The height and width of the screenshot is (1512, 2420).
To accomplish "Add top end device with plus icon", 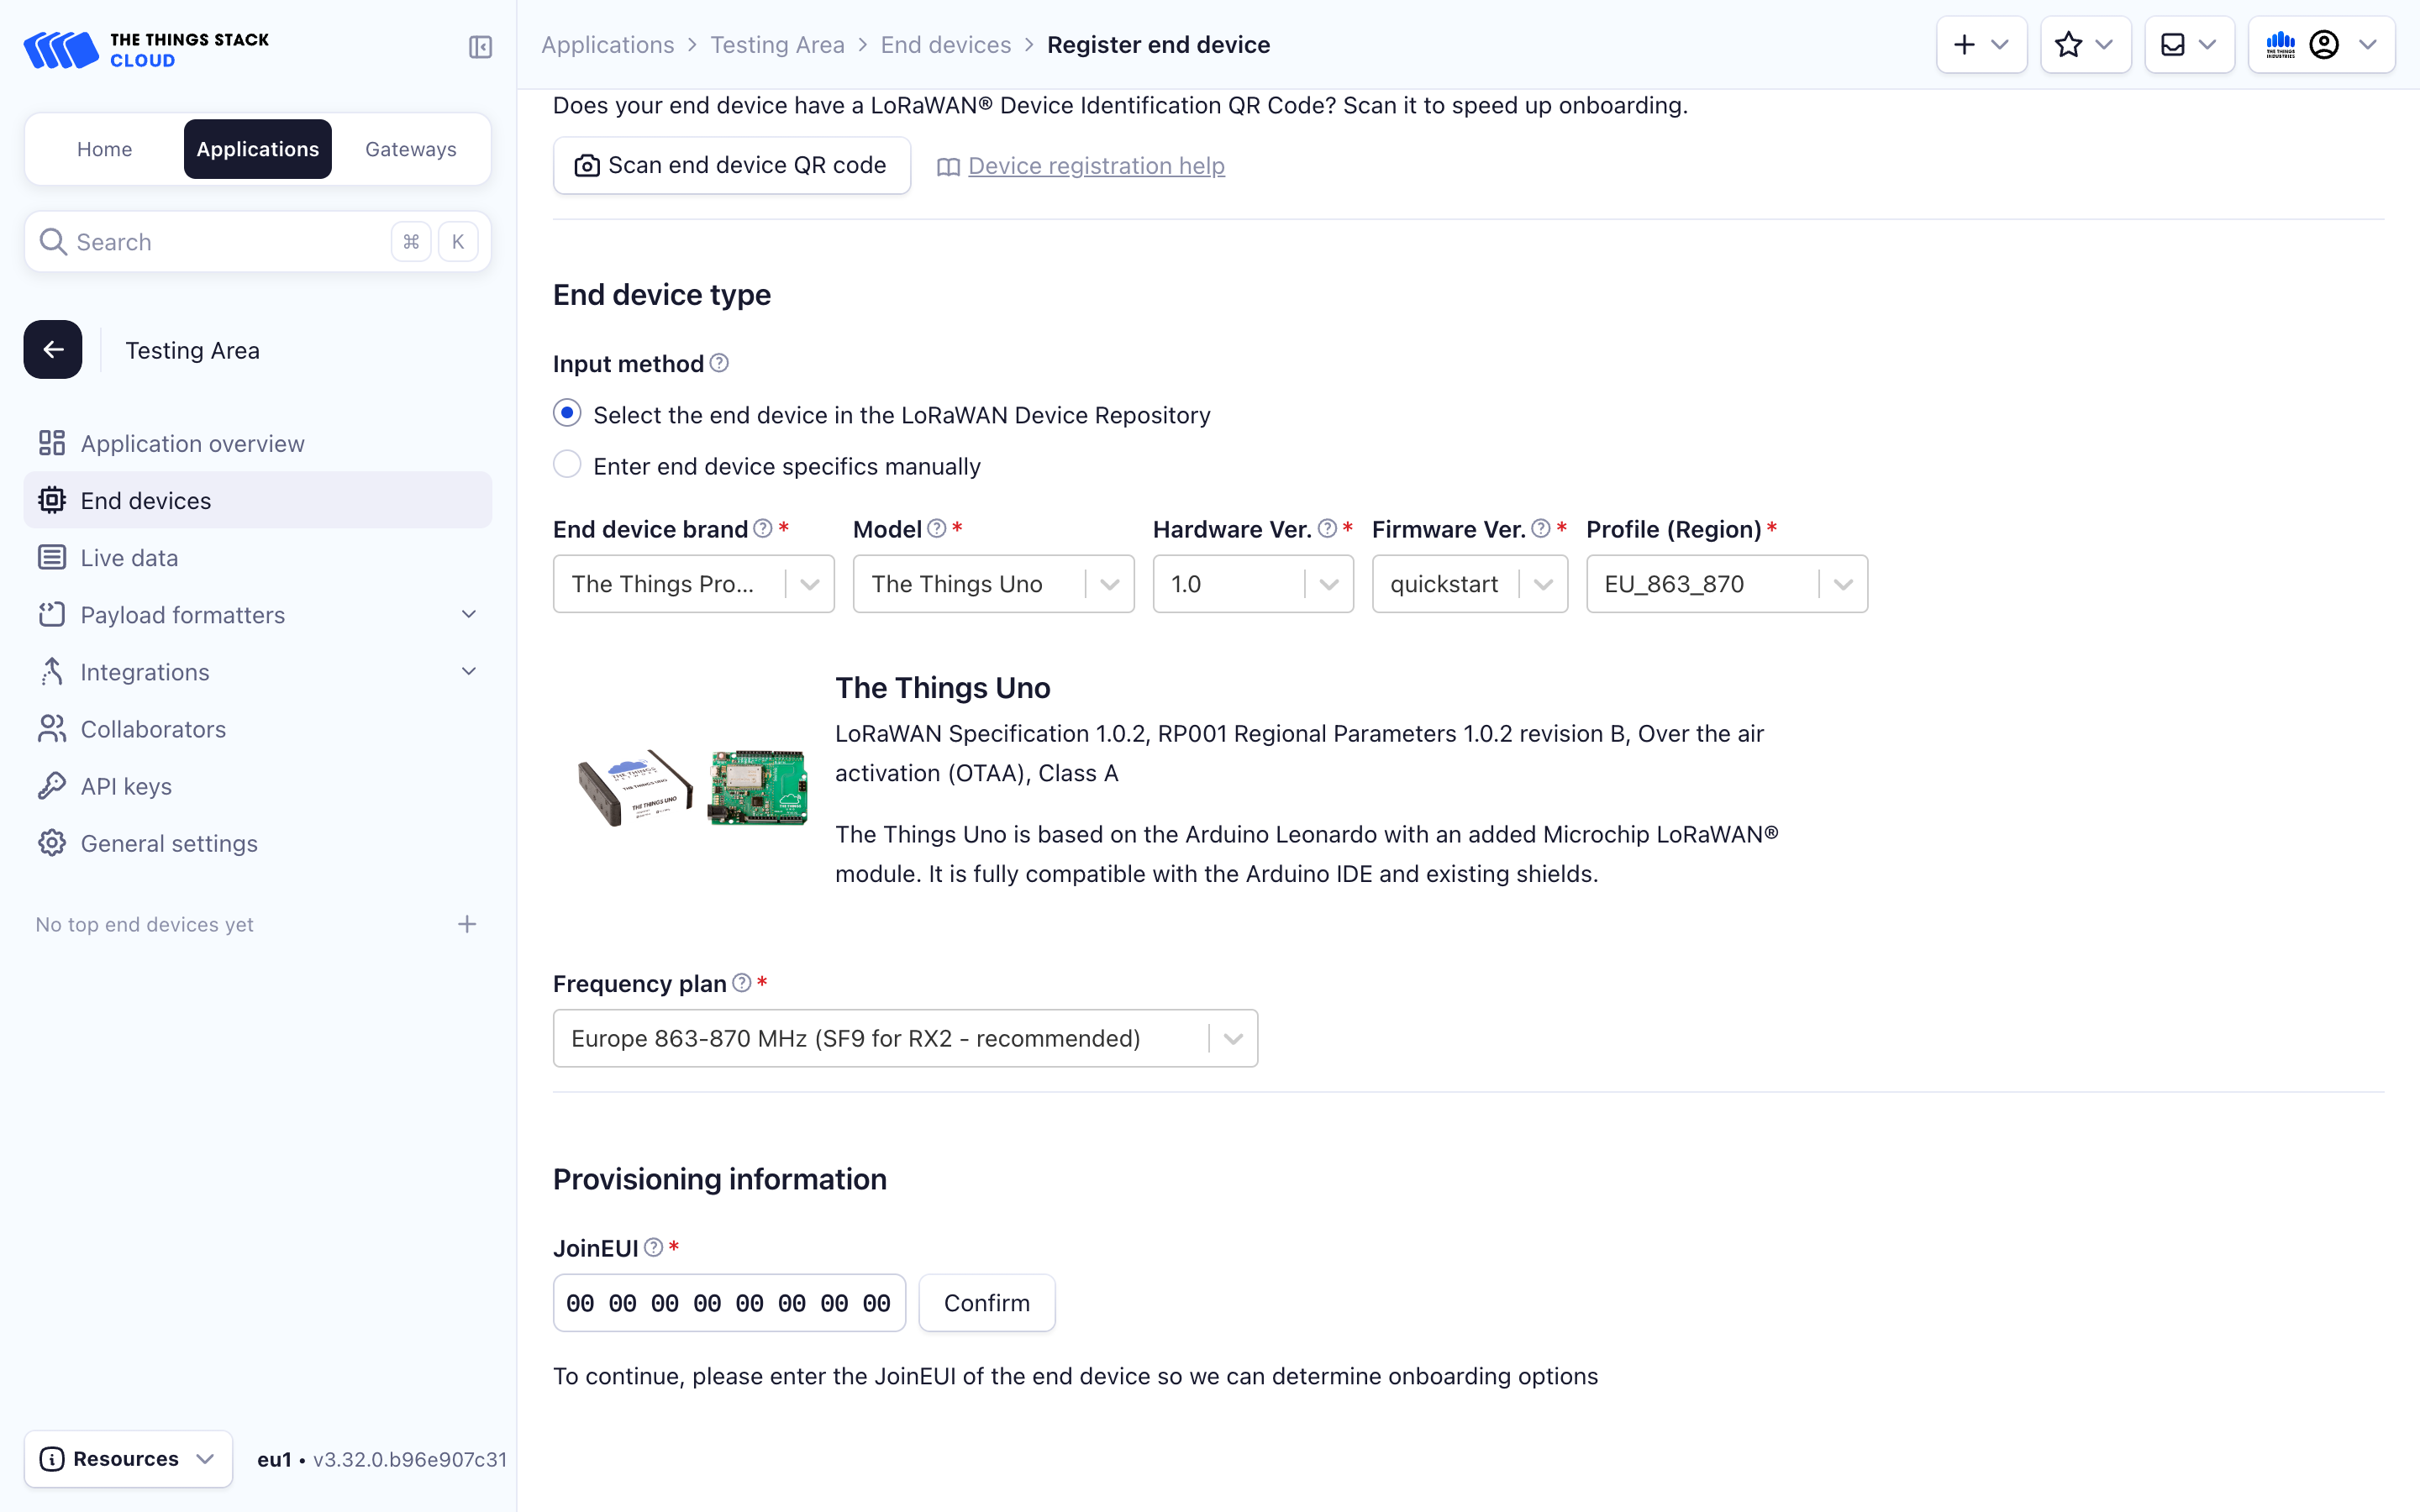I will pos(467,924).
